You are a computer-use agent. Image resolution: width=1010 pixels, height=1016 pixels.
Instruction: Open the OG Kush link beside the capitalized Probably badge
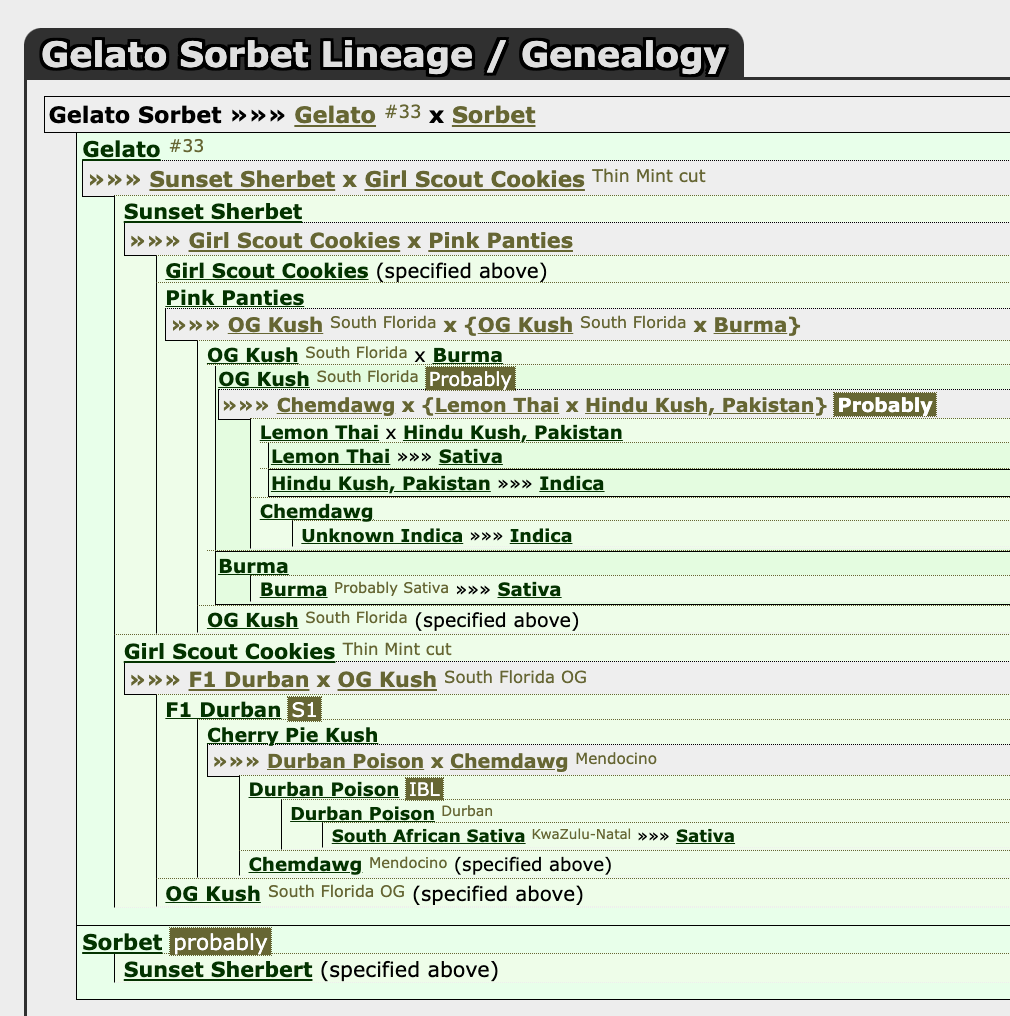pos(264,378)
